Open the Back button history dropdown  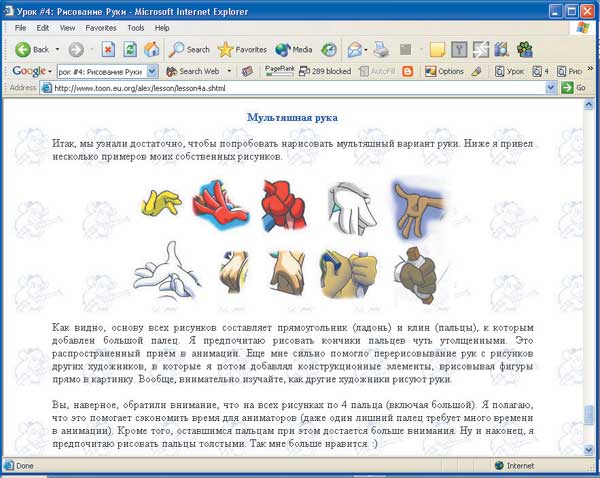coord(57,50)
